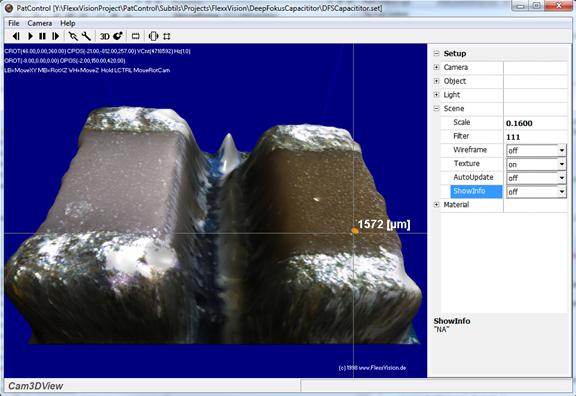Toggle the 3D view toolbar icon
Image resolution: width=576 pixels, height=396 pixels.
(105, 36)
